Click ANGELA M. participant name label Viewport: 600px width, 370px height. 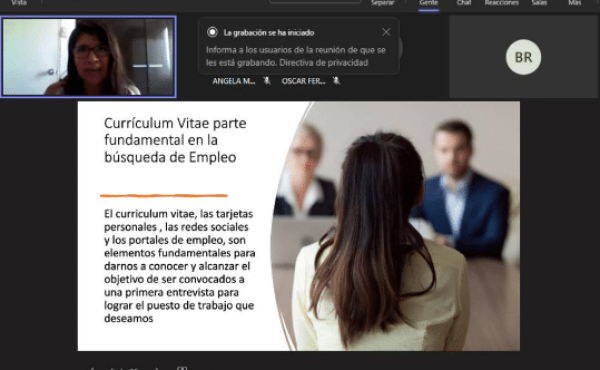tap(233, 81)
